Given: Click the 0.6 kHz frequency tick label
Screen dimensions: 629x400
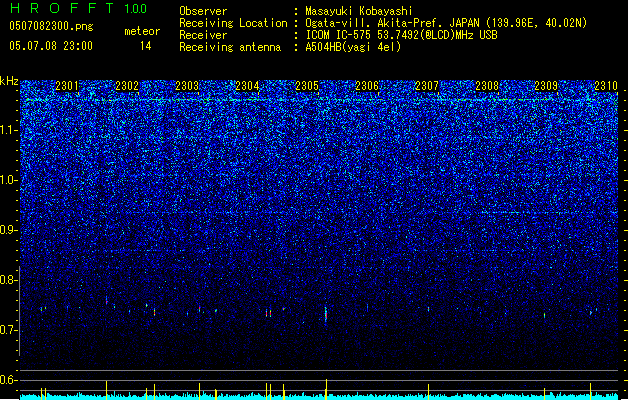Looking at the screenshot, I should [x=9, y=380].
